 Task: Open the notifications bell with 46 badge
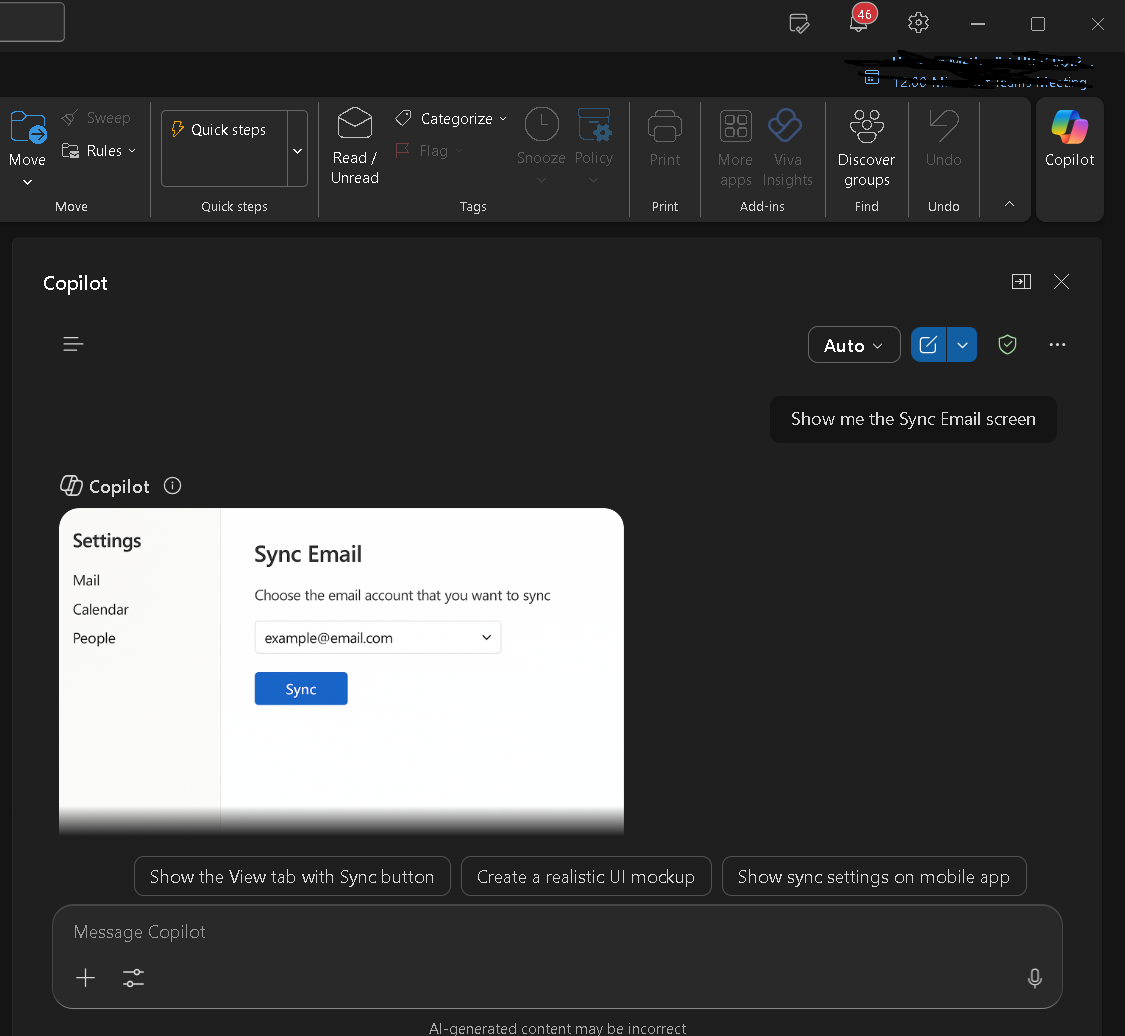pos(859,22)
